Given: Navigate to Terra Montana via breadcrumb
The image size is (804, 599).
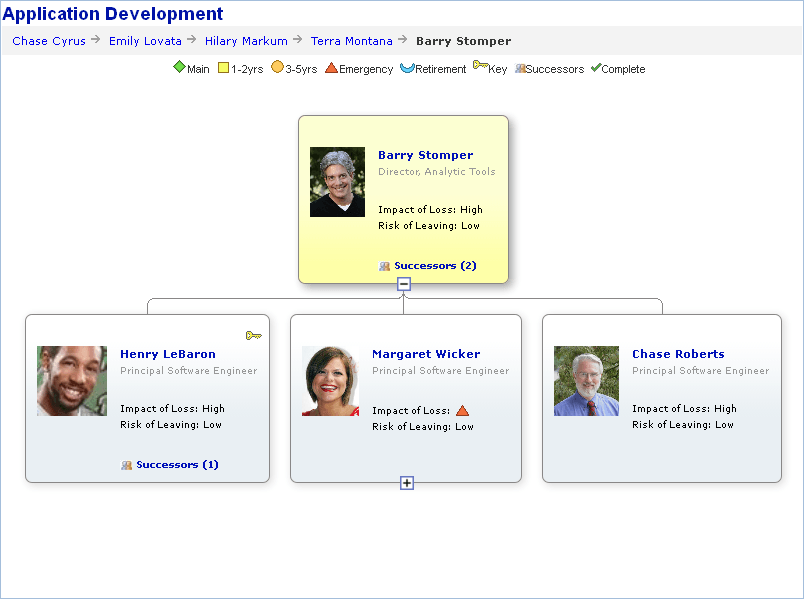Looking at the screenshot, I should (x=351, y=41).
